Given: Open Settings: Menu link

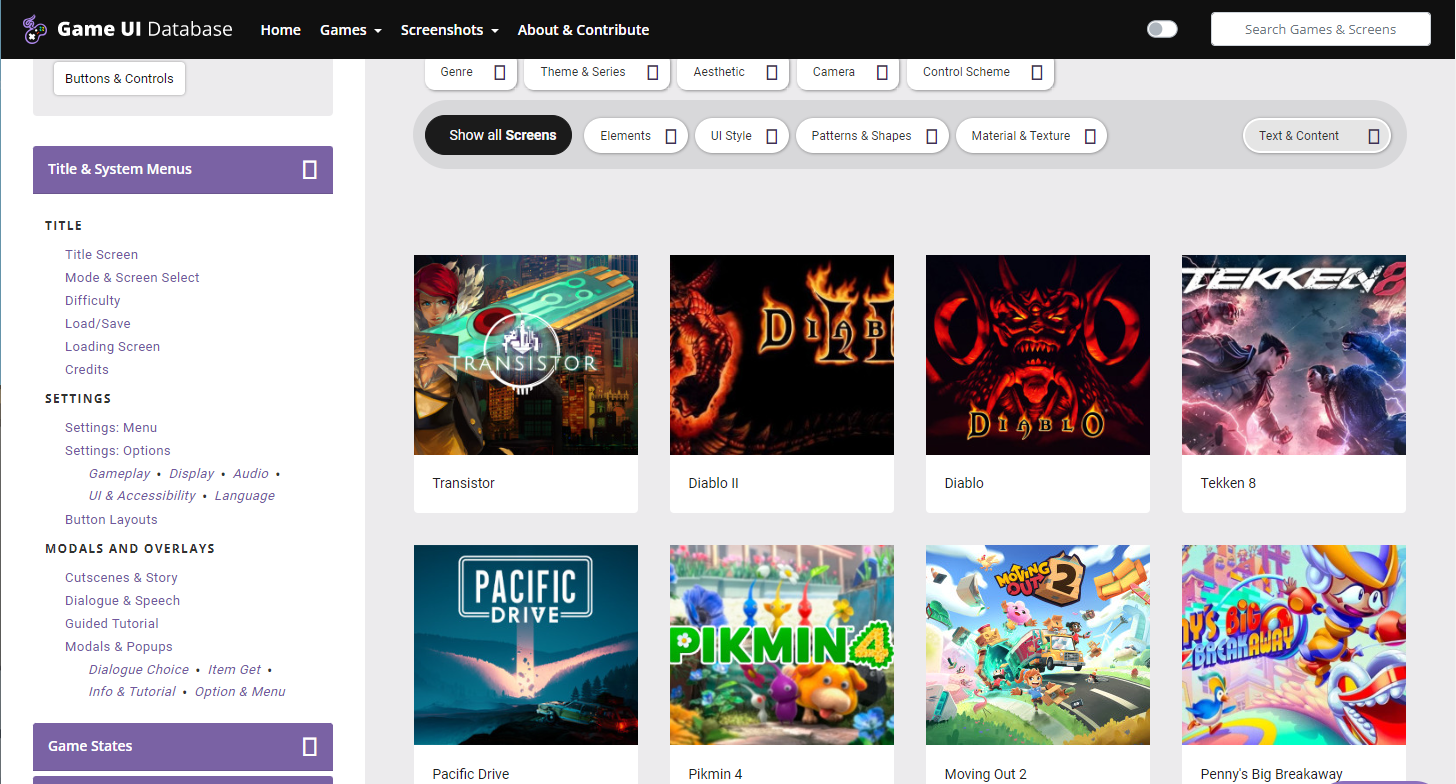Looking at the screenshot, I should pyautogui.click(x=111, y=428).
